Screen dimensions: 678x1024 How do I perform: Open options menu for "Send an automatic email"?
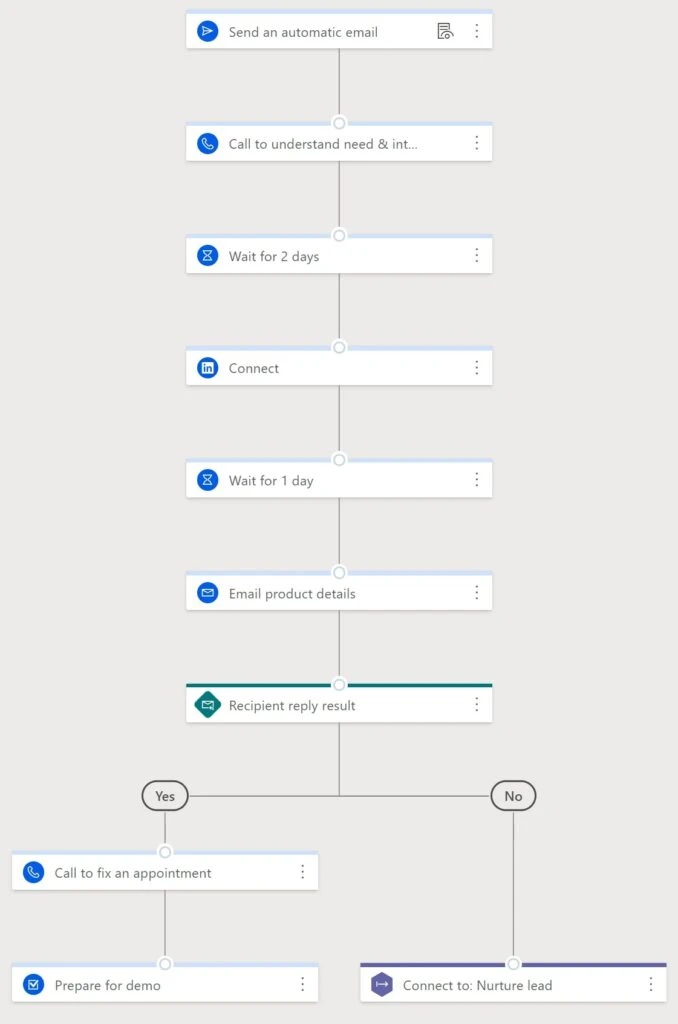click(477, 31)
